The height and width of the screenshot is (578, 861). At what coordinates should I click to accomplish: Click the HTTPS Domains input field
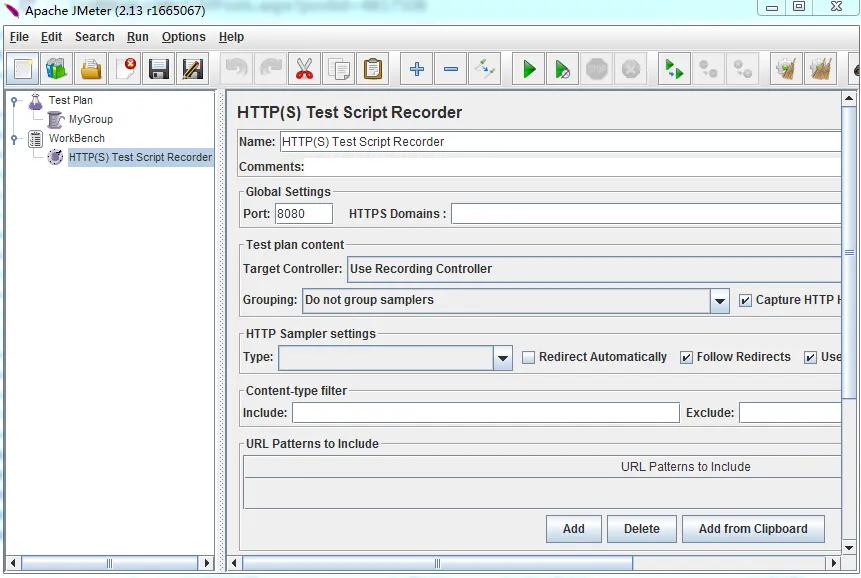(646, 214)
